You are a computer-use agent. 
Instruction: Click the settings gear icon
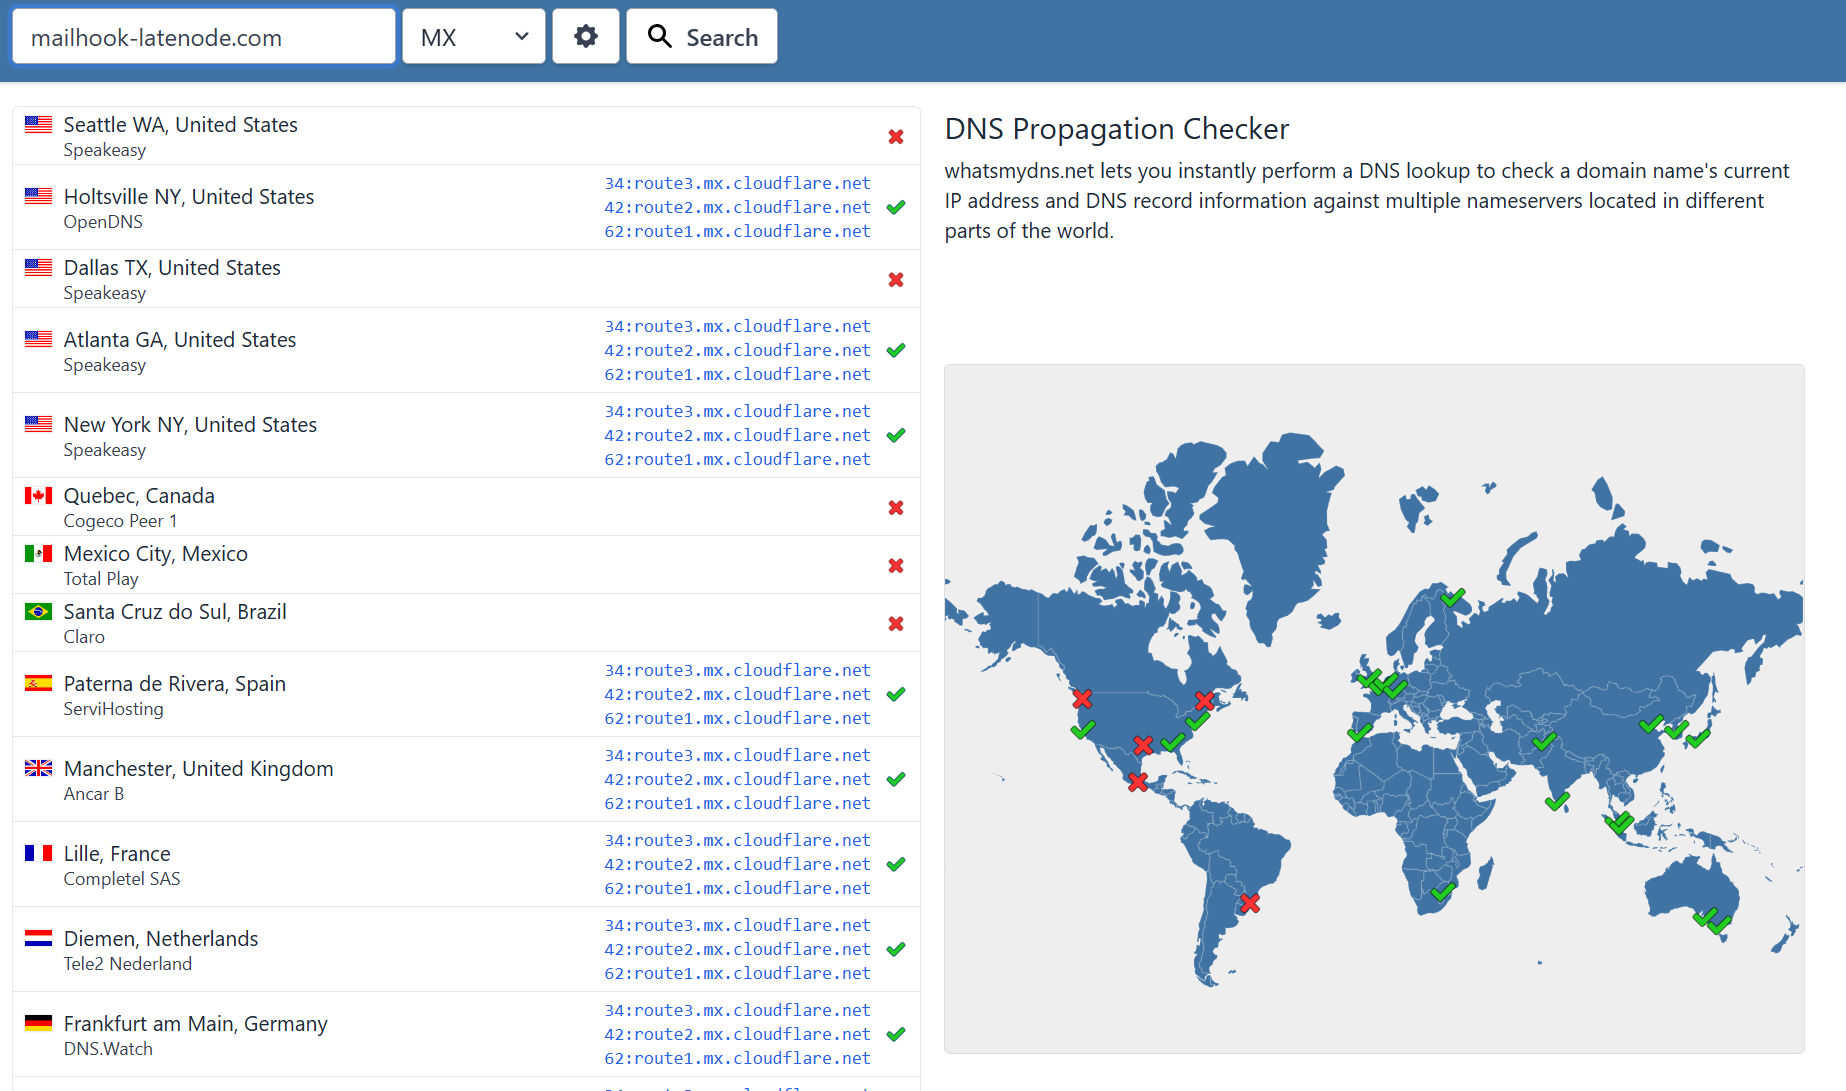(586, 37)
